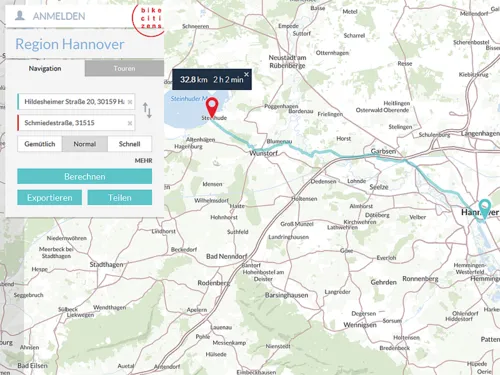Click the Scharrel map label
The image size is (500, 375).
[354, 35]
